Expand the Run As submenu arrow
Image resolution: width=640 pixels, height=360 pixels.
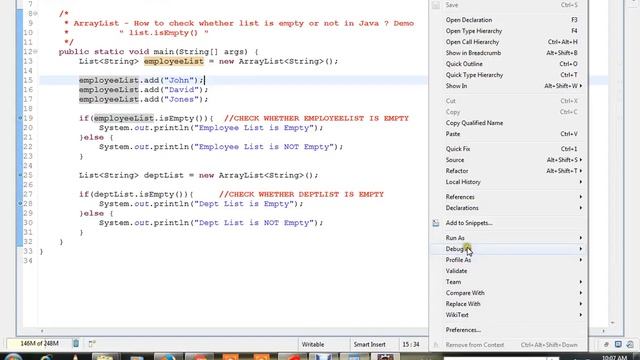click(x=580, y=238)
